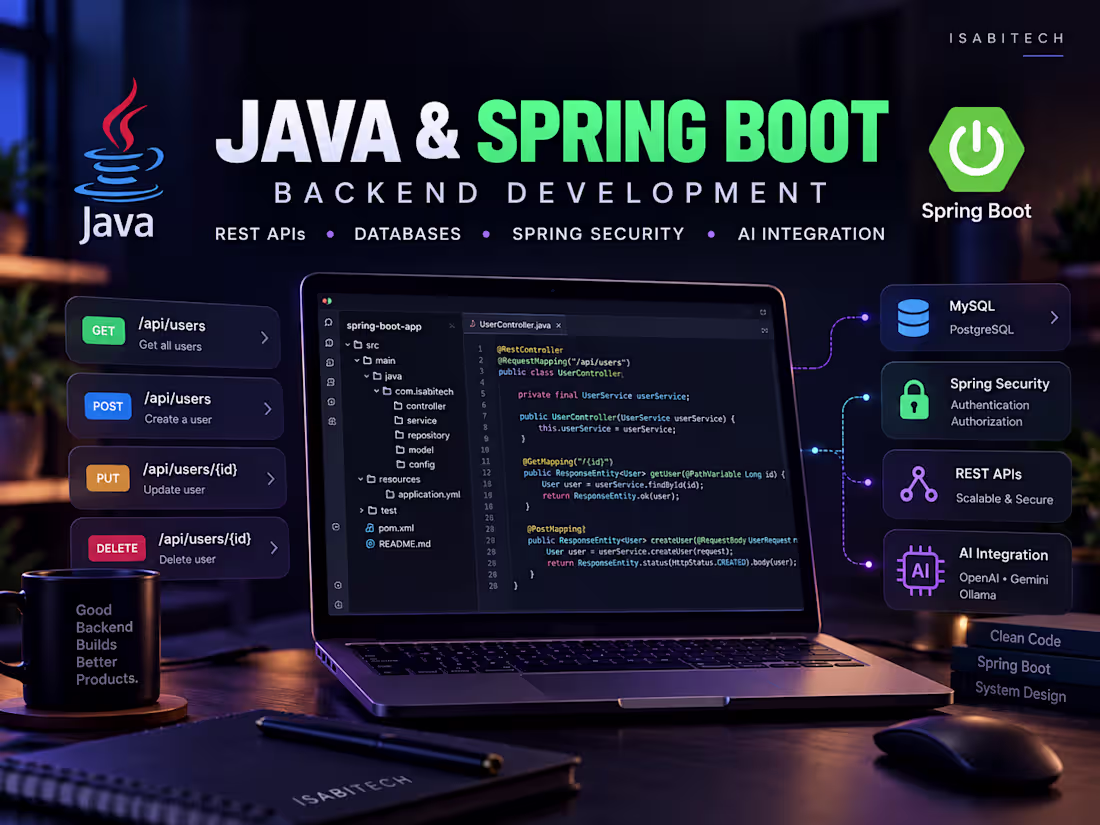Image resolution: width=1100 pixels, height=825 pixels.
Task: Click the controller folder icon
Action: (x=398, y=405)
